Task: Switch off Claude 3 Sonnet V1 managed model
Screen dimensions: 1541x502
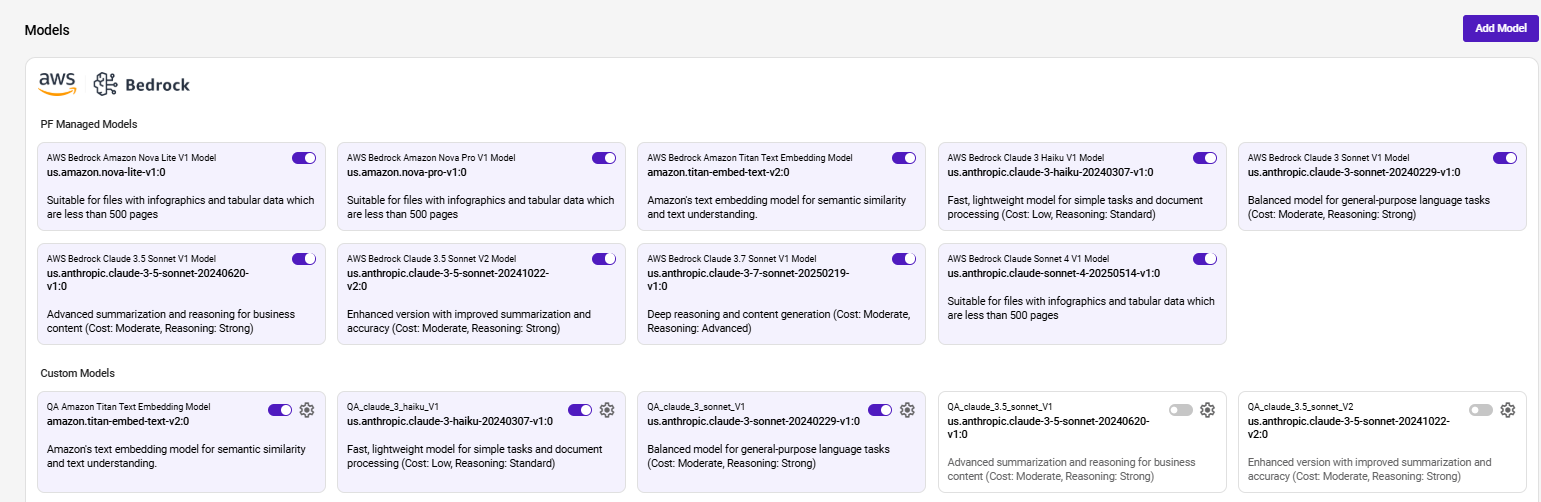Action: point(1505,158)
